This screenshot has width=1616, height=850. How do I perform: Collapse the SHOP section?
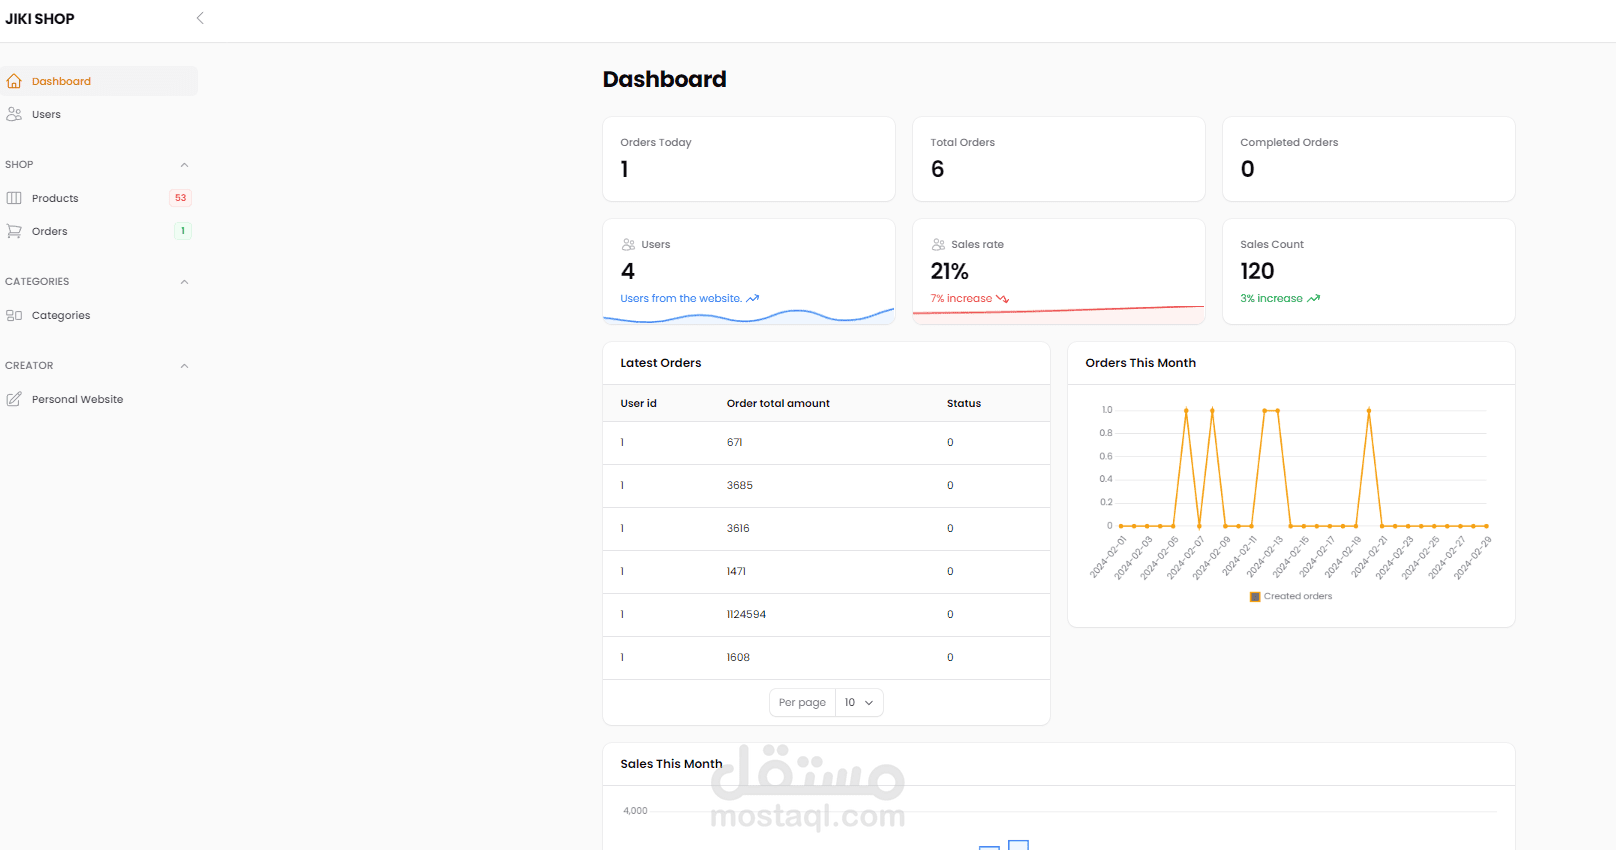[184, 165]
